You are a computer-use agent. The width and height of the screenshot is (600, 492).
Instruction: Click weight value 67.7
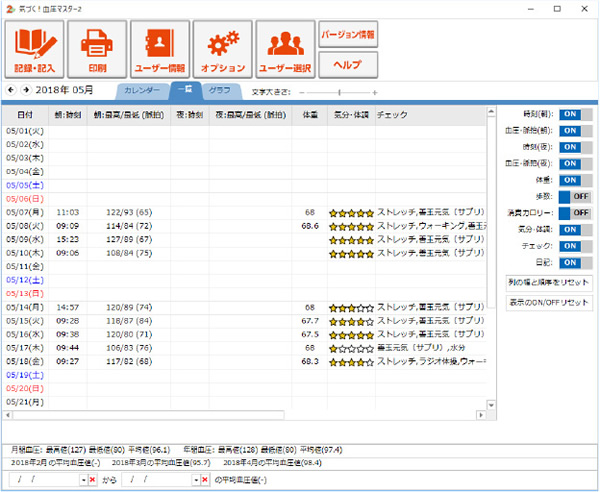coord(310,321)
